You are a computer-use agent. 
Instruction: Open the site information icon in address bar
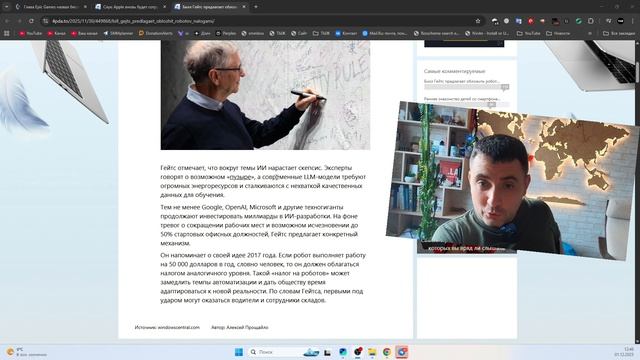(45, 21)
